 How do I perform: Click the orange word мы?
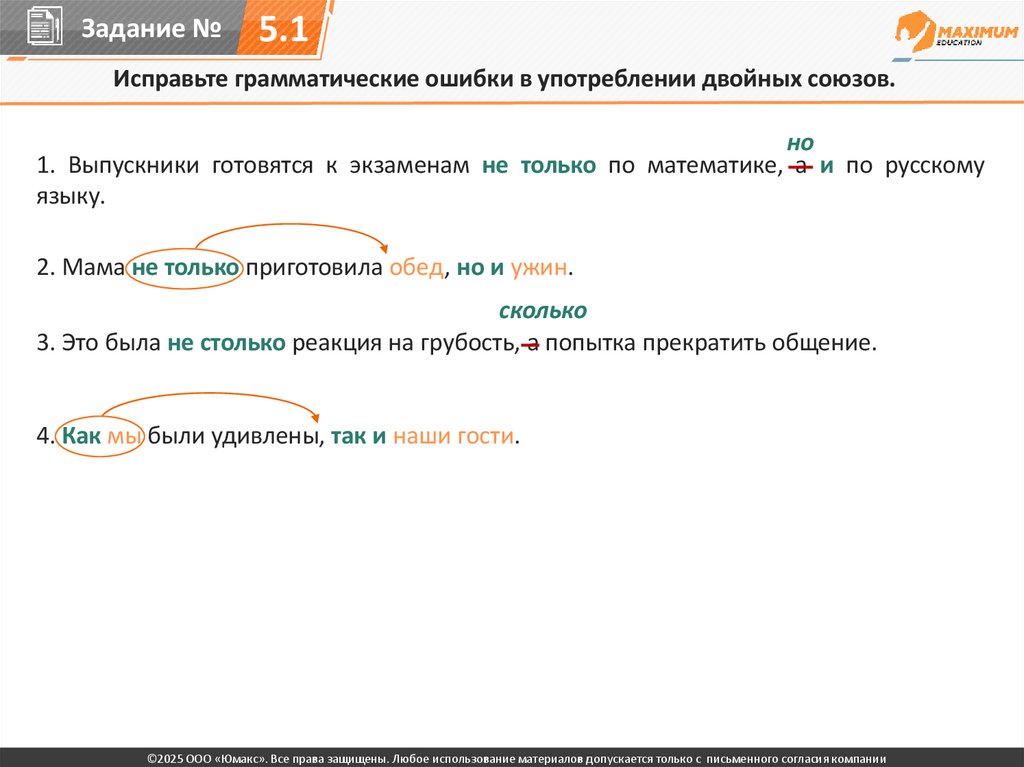[x=123, y=436]
